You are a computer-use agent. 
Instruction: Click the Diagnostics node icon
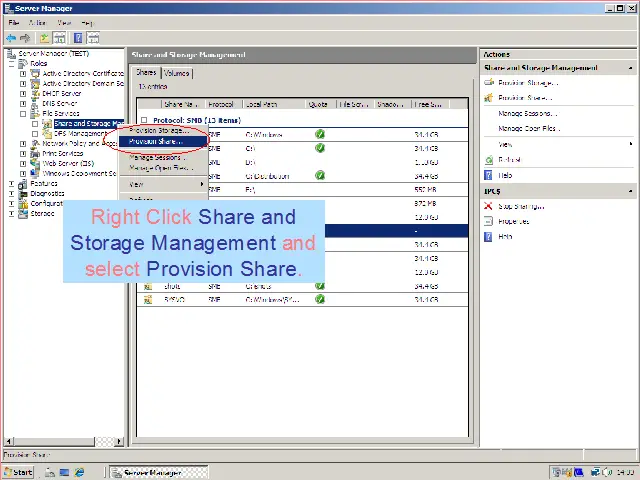tap(23, 193)
